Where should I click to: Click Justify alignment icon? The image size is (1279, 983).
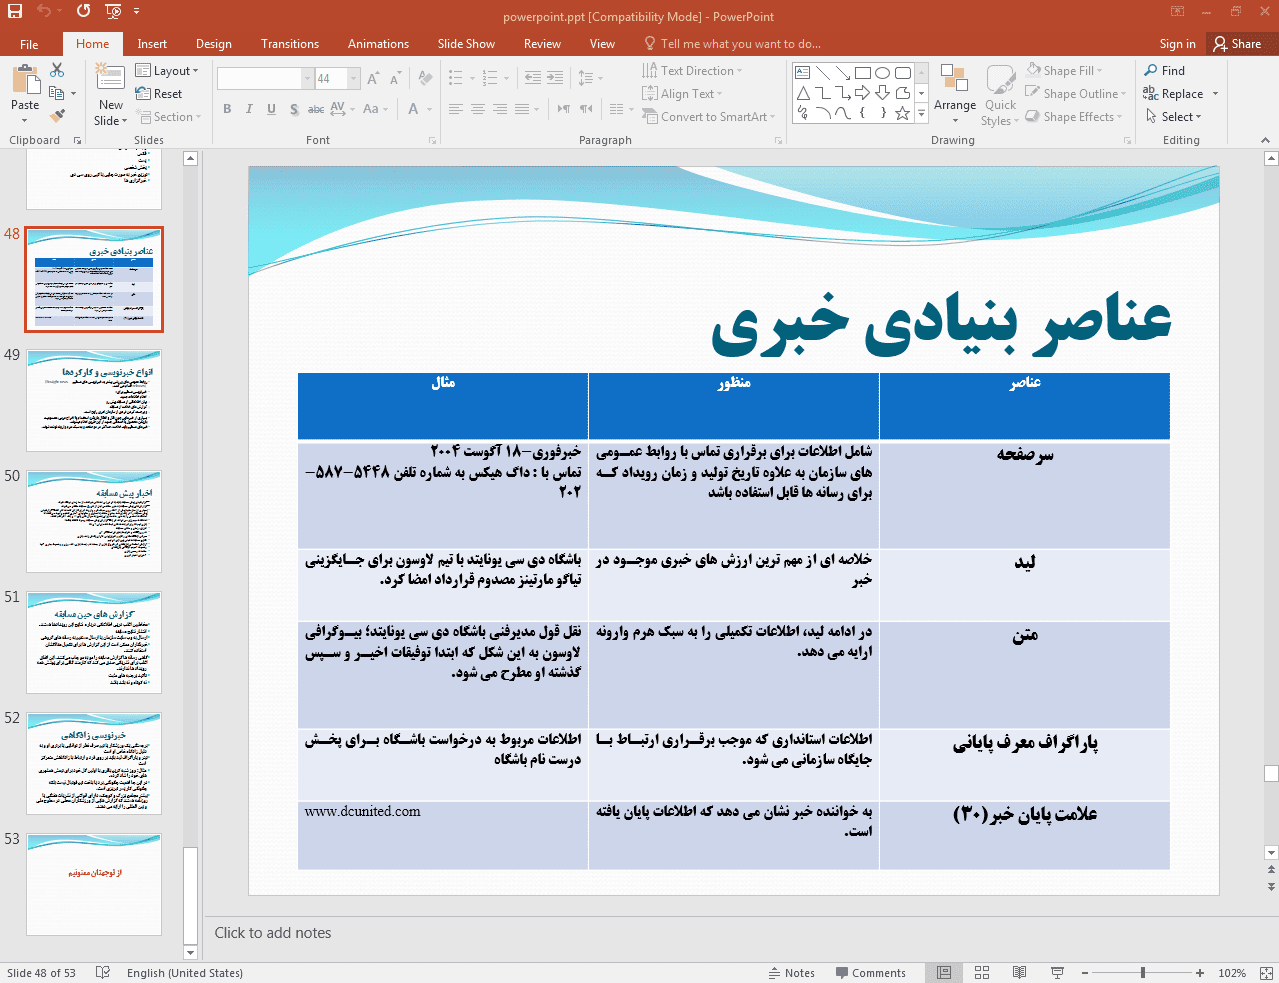point(522,109)
